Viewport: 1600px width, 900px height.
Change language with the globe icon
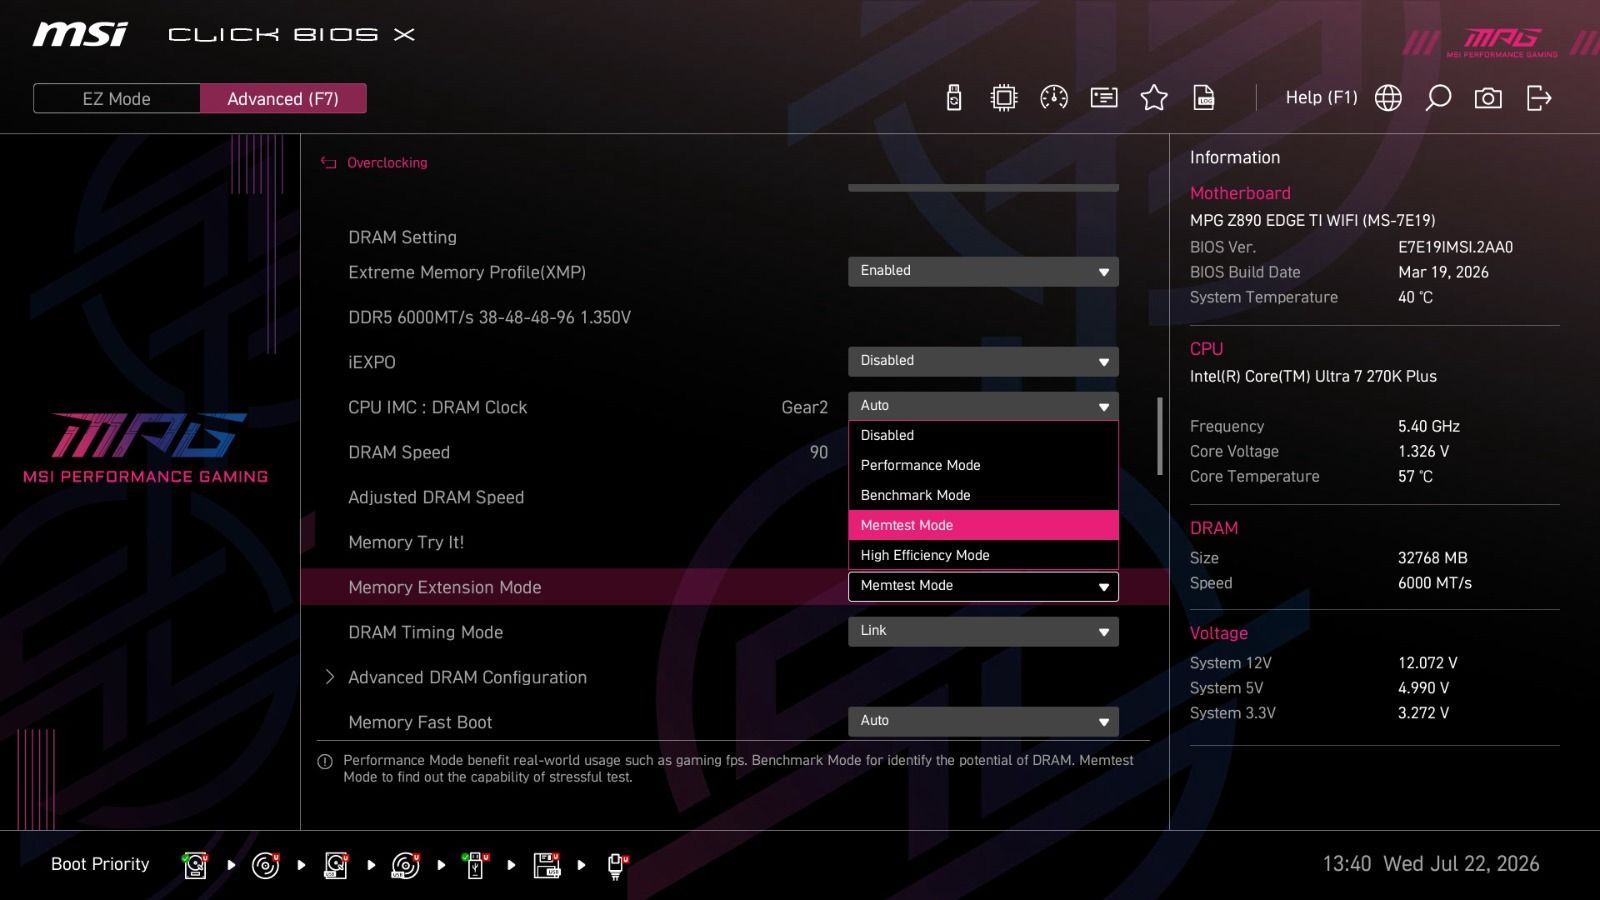[1388, 97]
